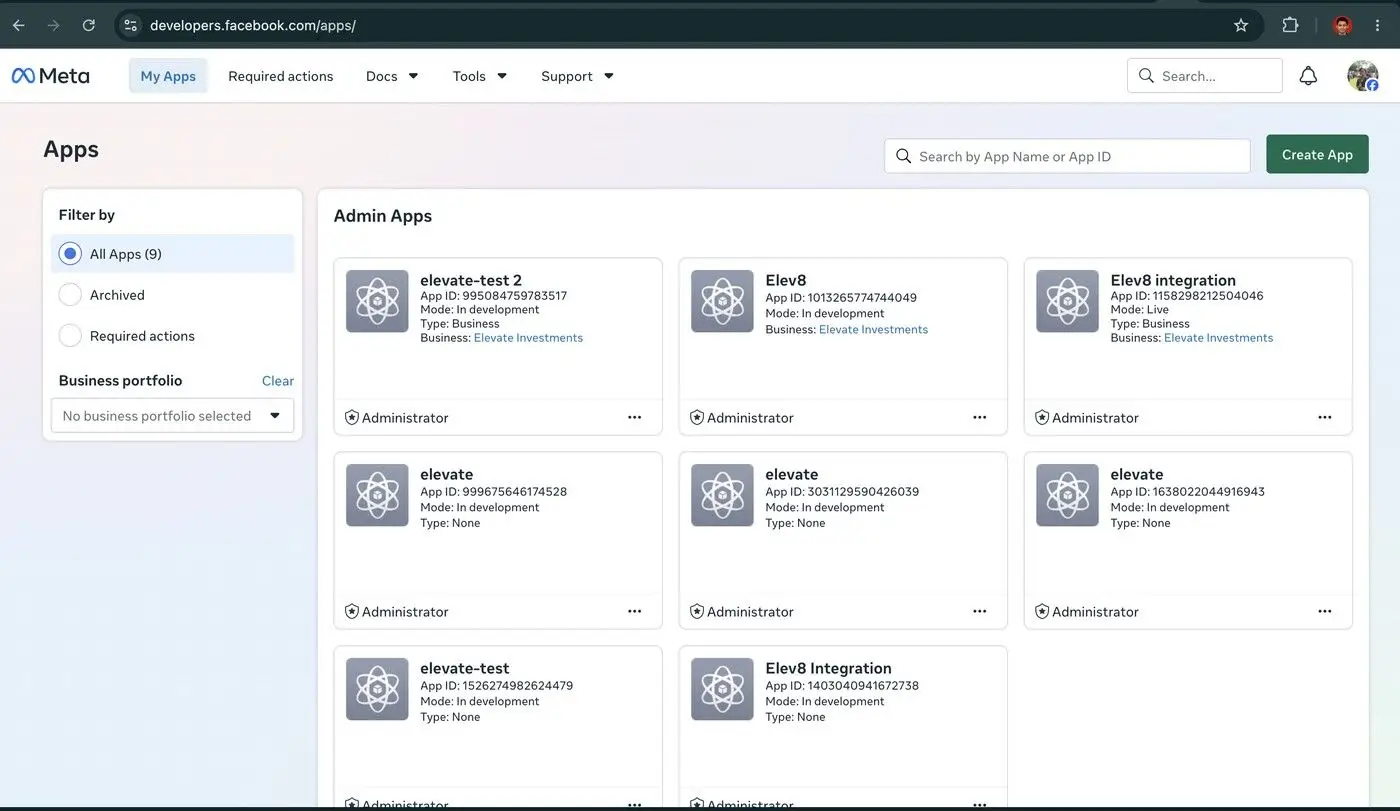
Task: Open the elevate-test 2 app title
Action: tap(471, 280)
